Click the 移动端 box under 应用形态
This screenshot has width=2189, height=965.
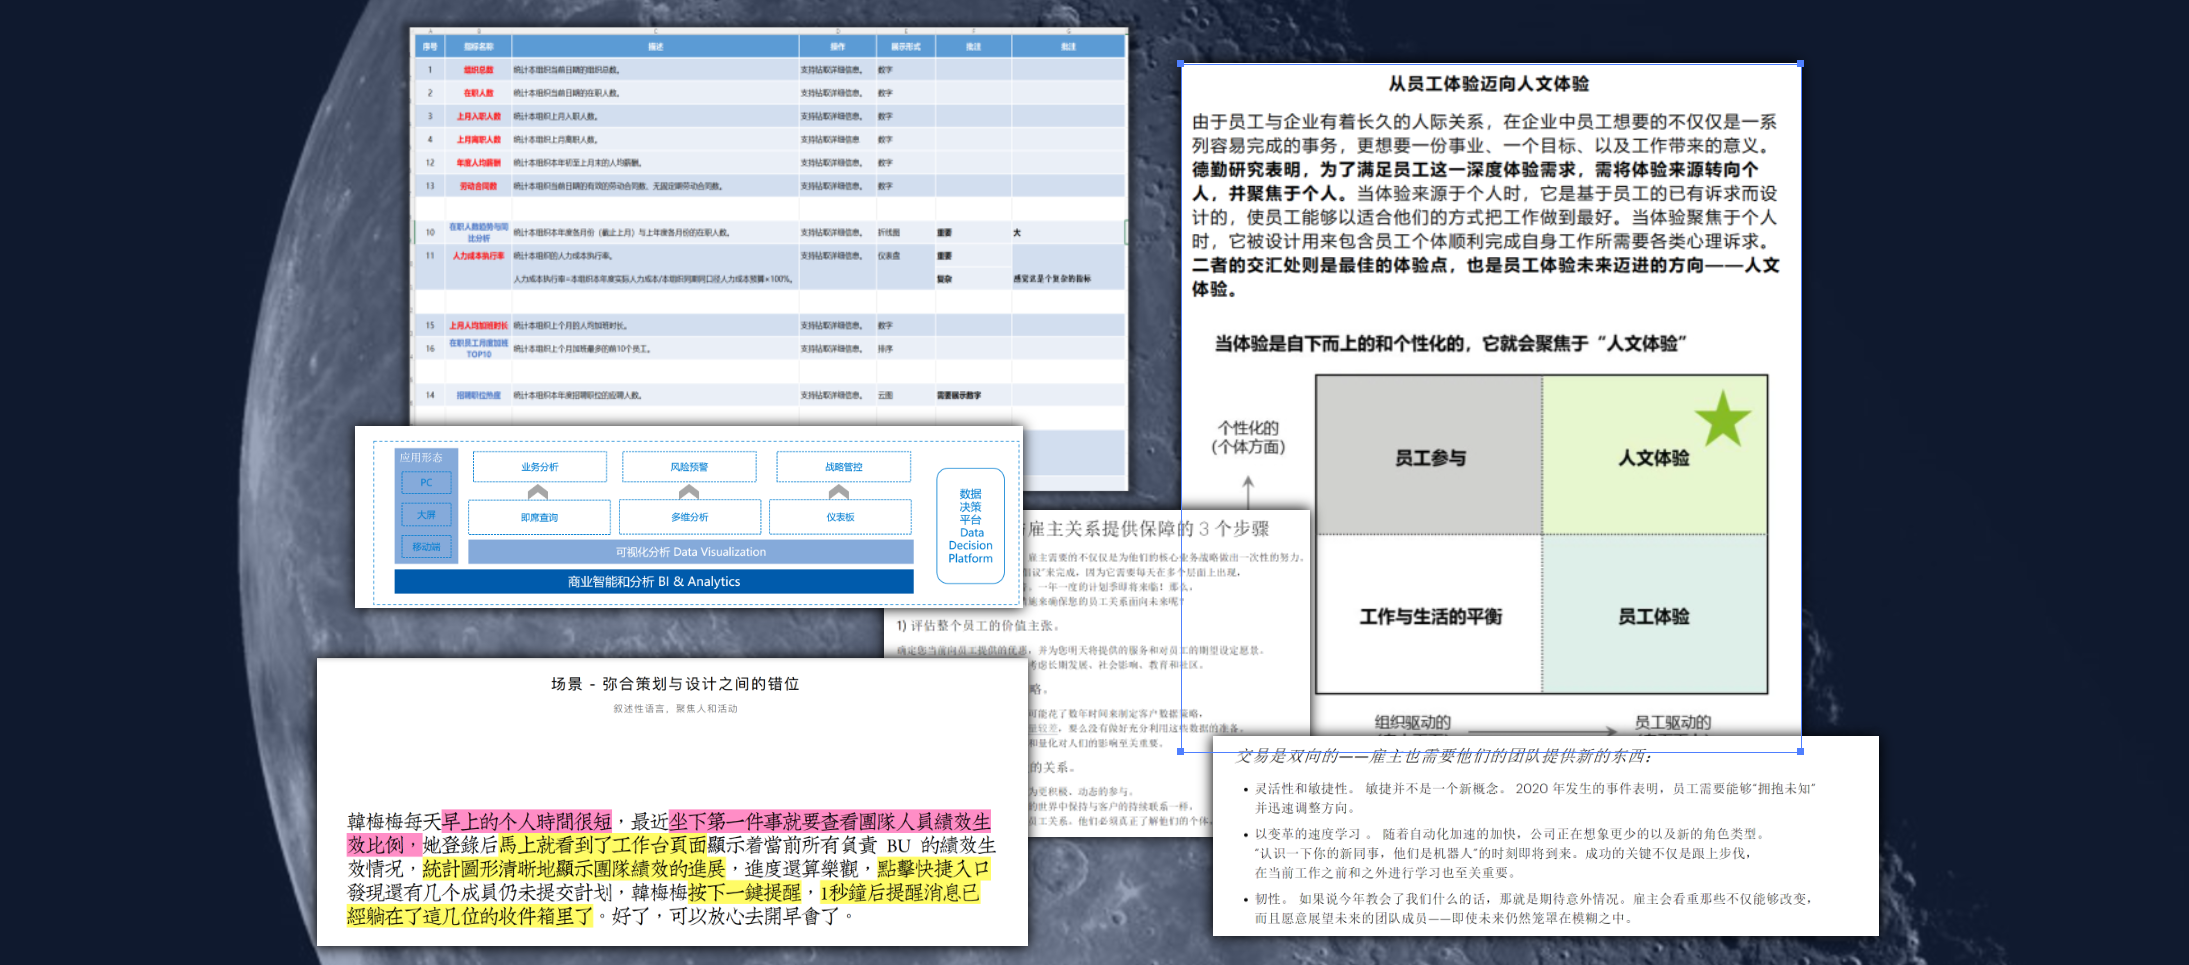coord(427,547)
